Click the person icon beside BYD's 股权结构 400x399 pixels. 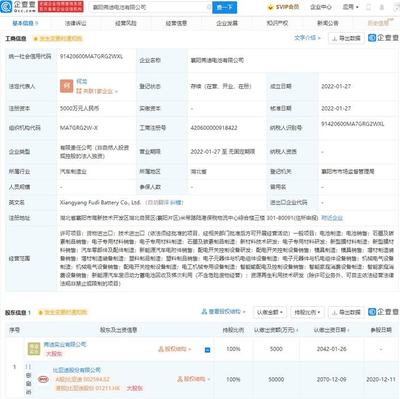(180, 379)
